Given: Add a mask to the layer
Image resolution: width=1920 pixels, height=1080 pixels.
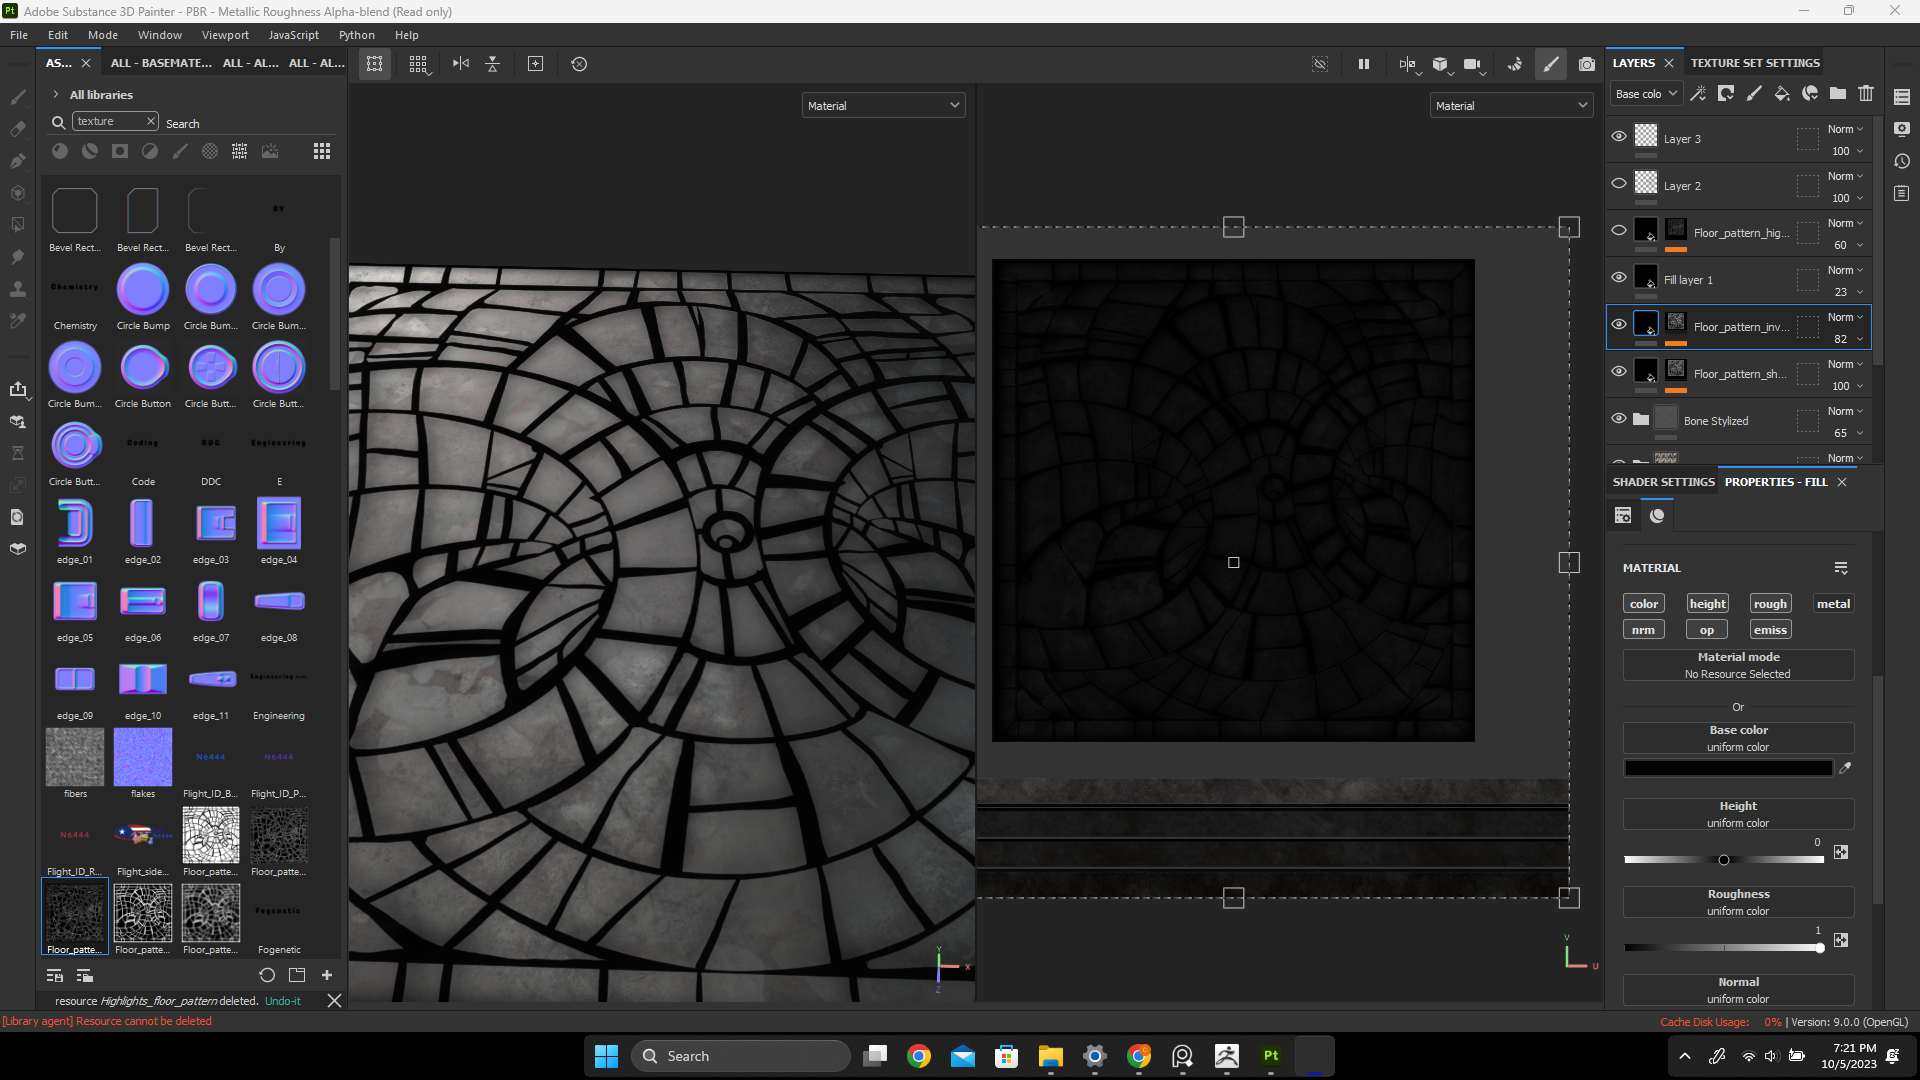Looking at the screenshot, I should tap(1726, 93).
